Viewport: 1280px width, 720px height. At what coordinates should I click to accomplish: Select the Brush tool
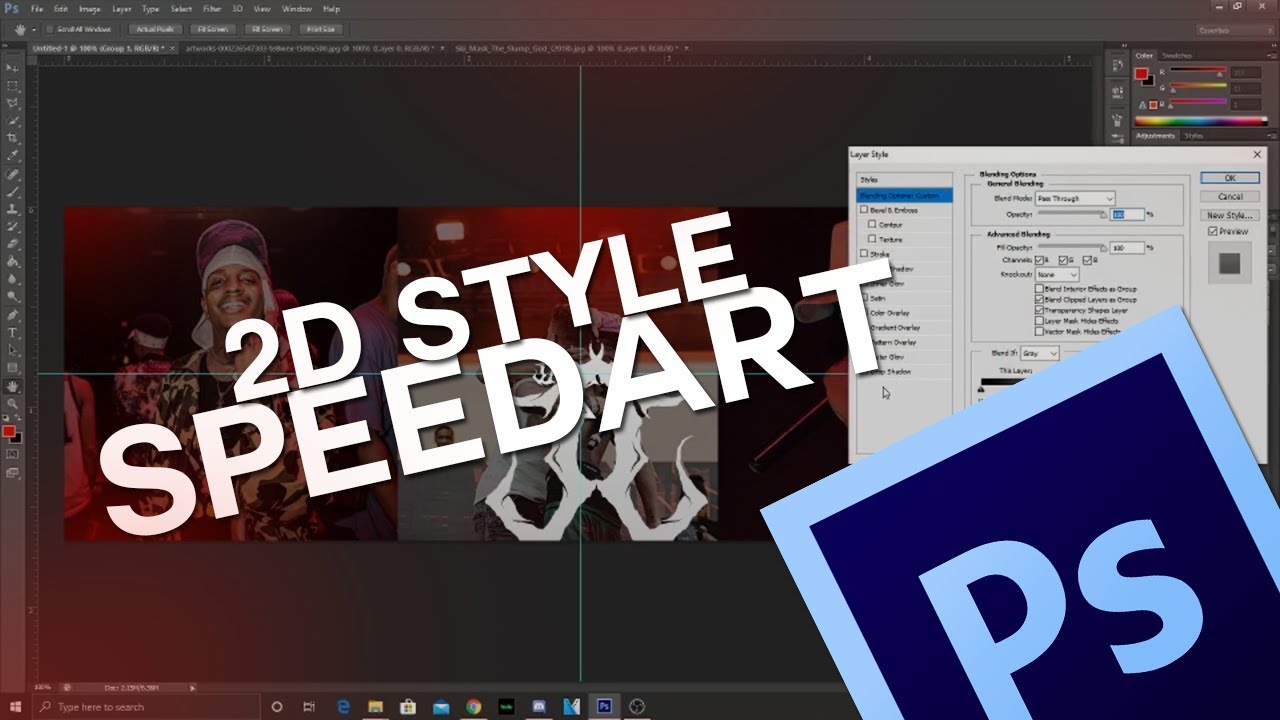[x=12, y=191]
